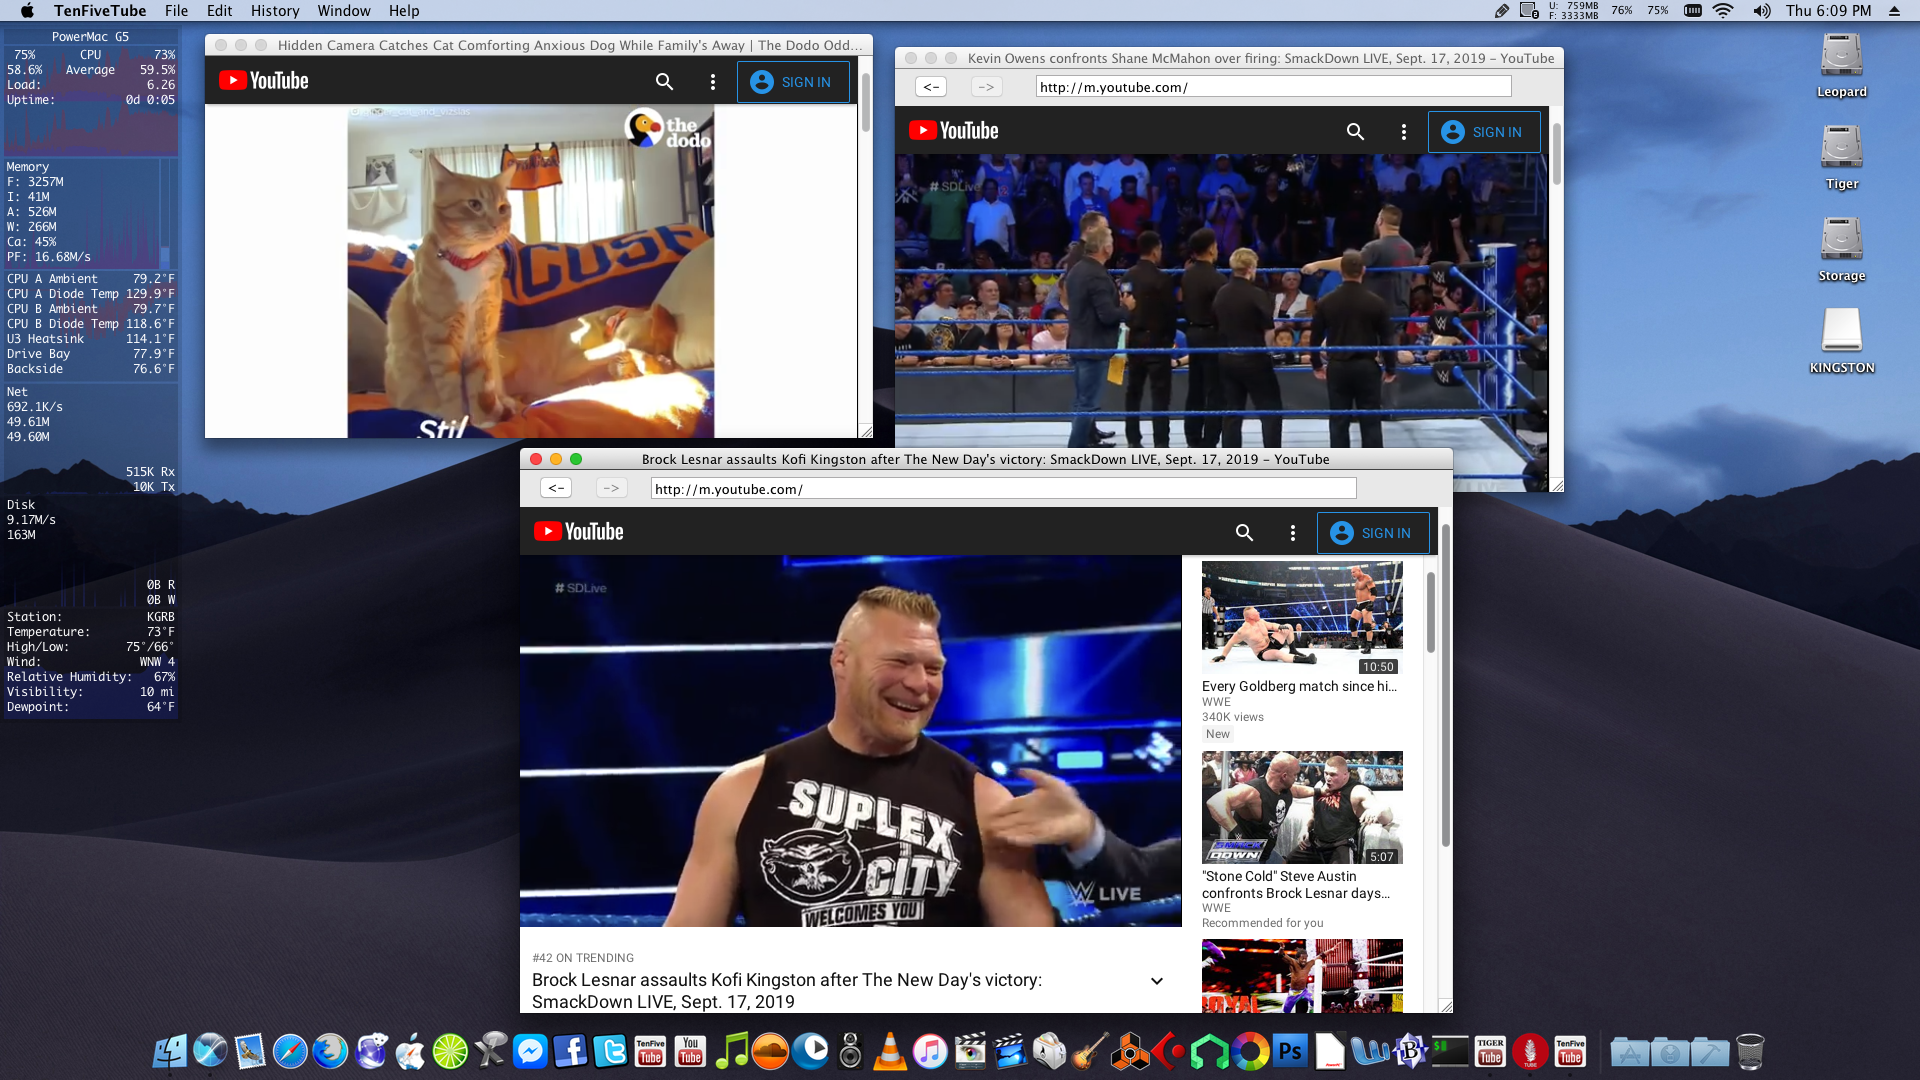Click the back arrow button in Brock Lesnar window
This screenshot has width=1920, height=1080.
[556, 488]
